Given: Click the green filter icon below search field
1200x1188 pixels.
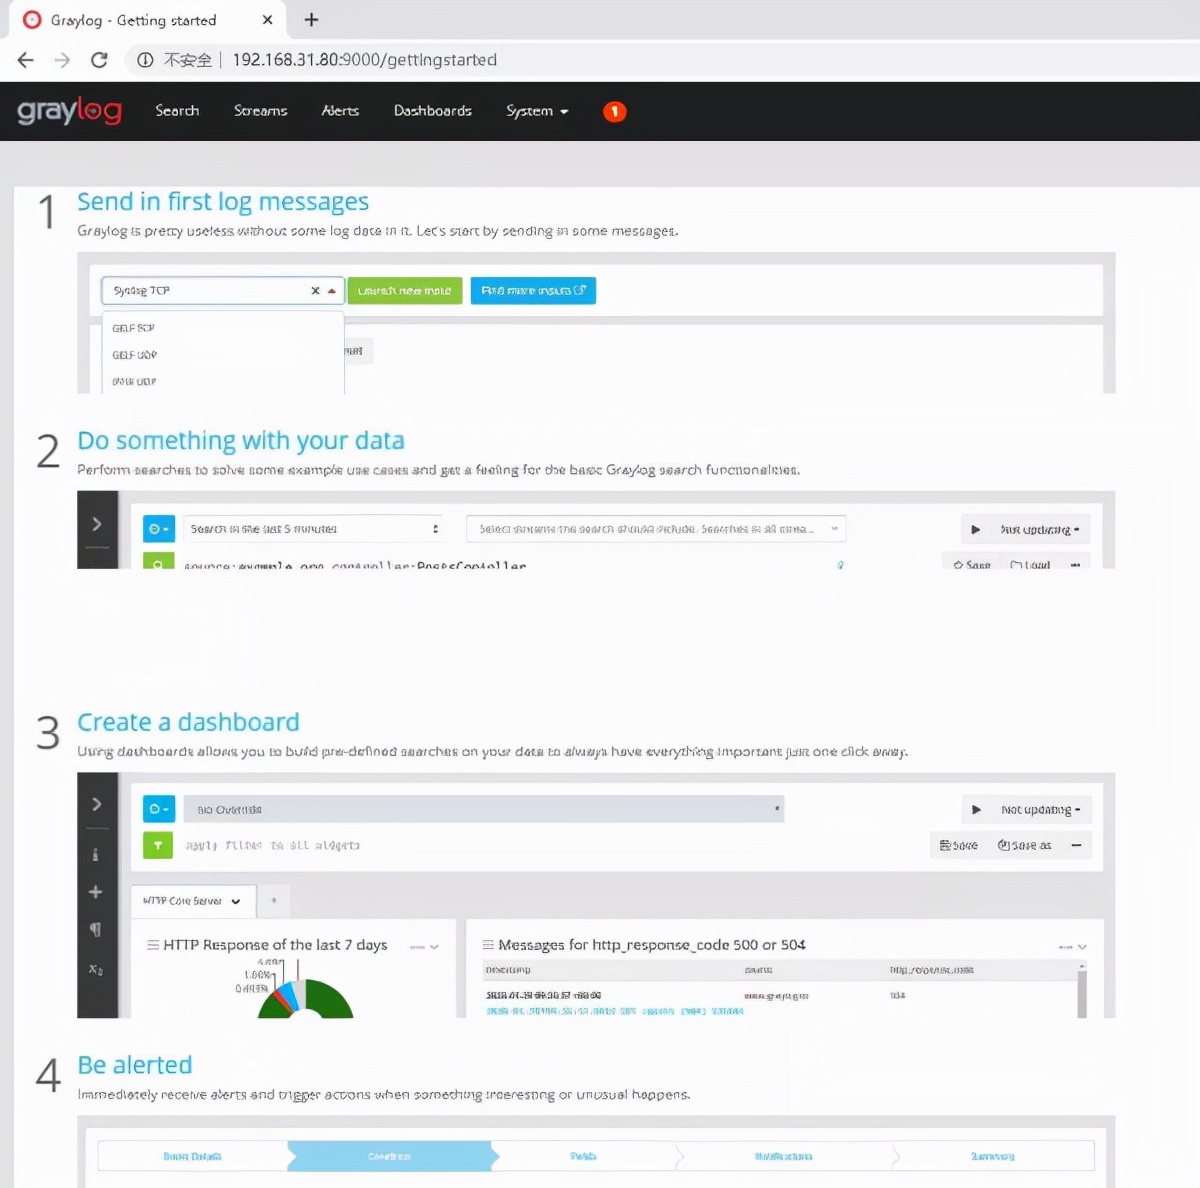Looking at the screenshot, I should point(157,845).
